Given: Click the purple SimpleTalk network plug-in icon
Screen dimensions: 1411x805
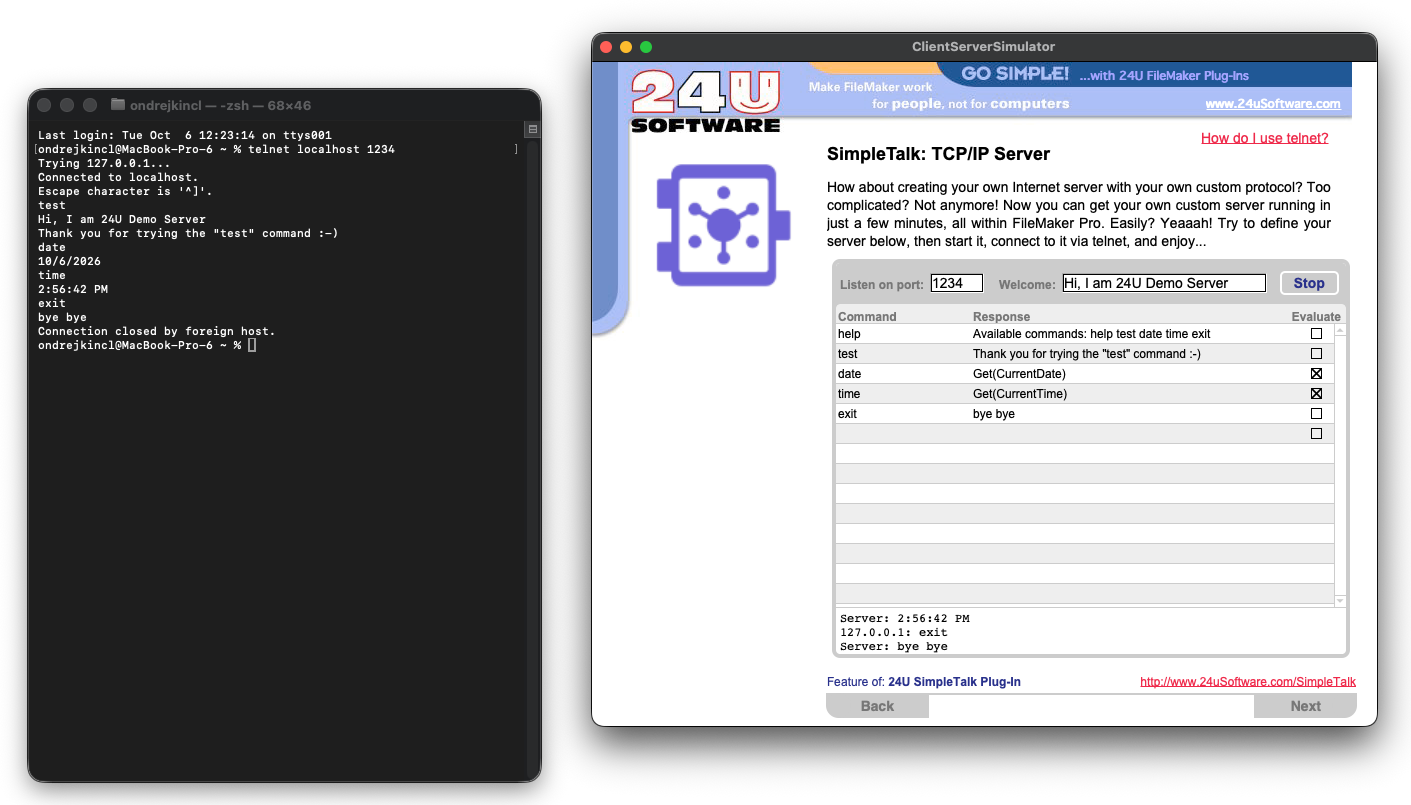Looking at the screenshot, I should 723,225.
